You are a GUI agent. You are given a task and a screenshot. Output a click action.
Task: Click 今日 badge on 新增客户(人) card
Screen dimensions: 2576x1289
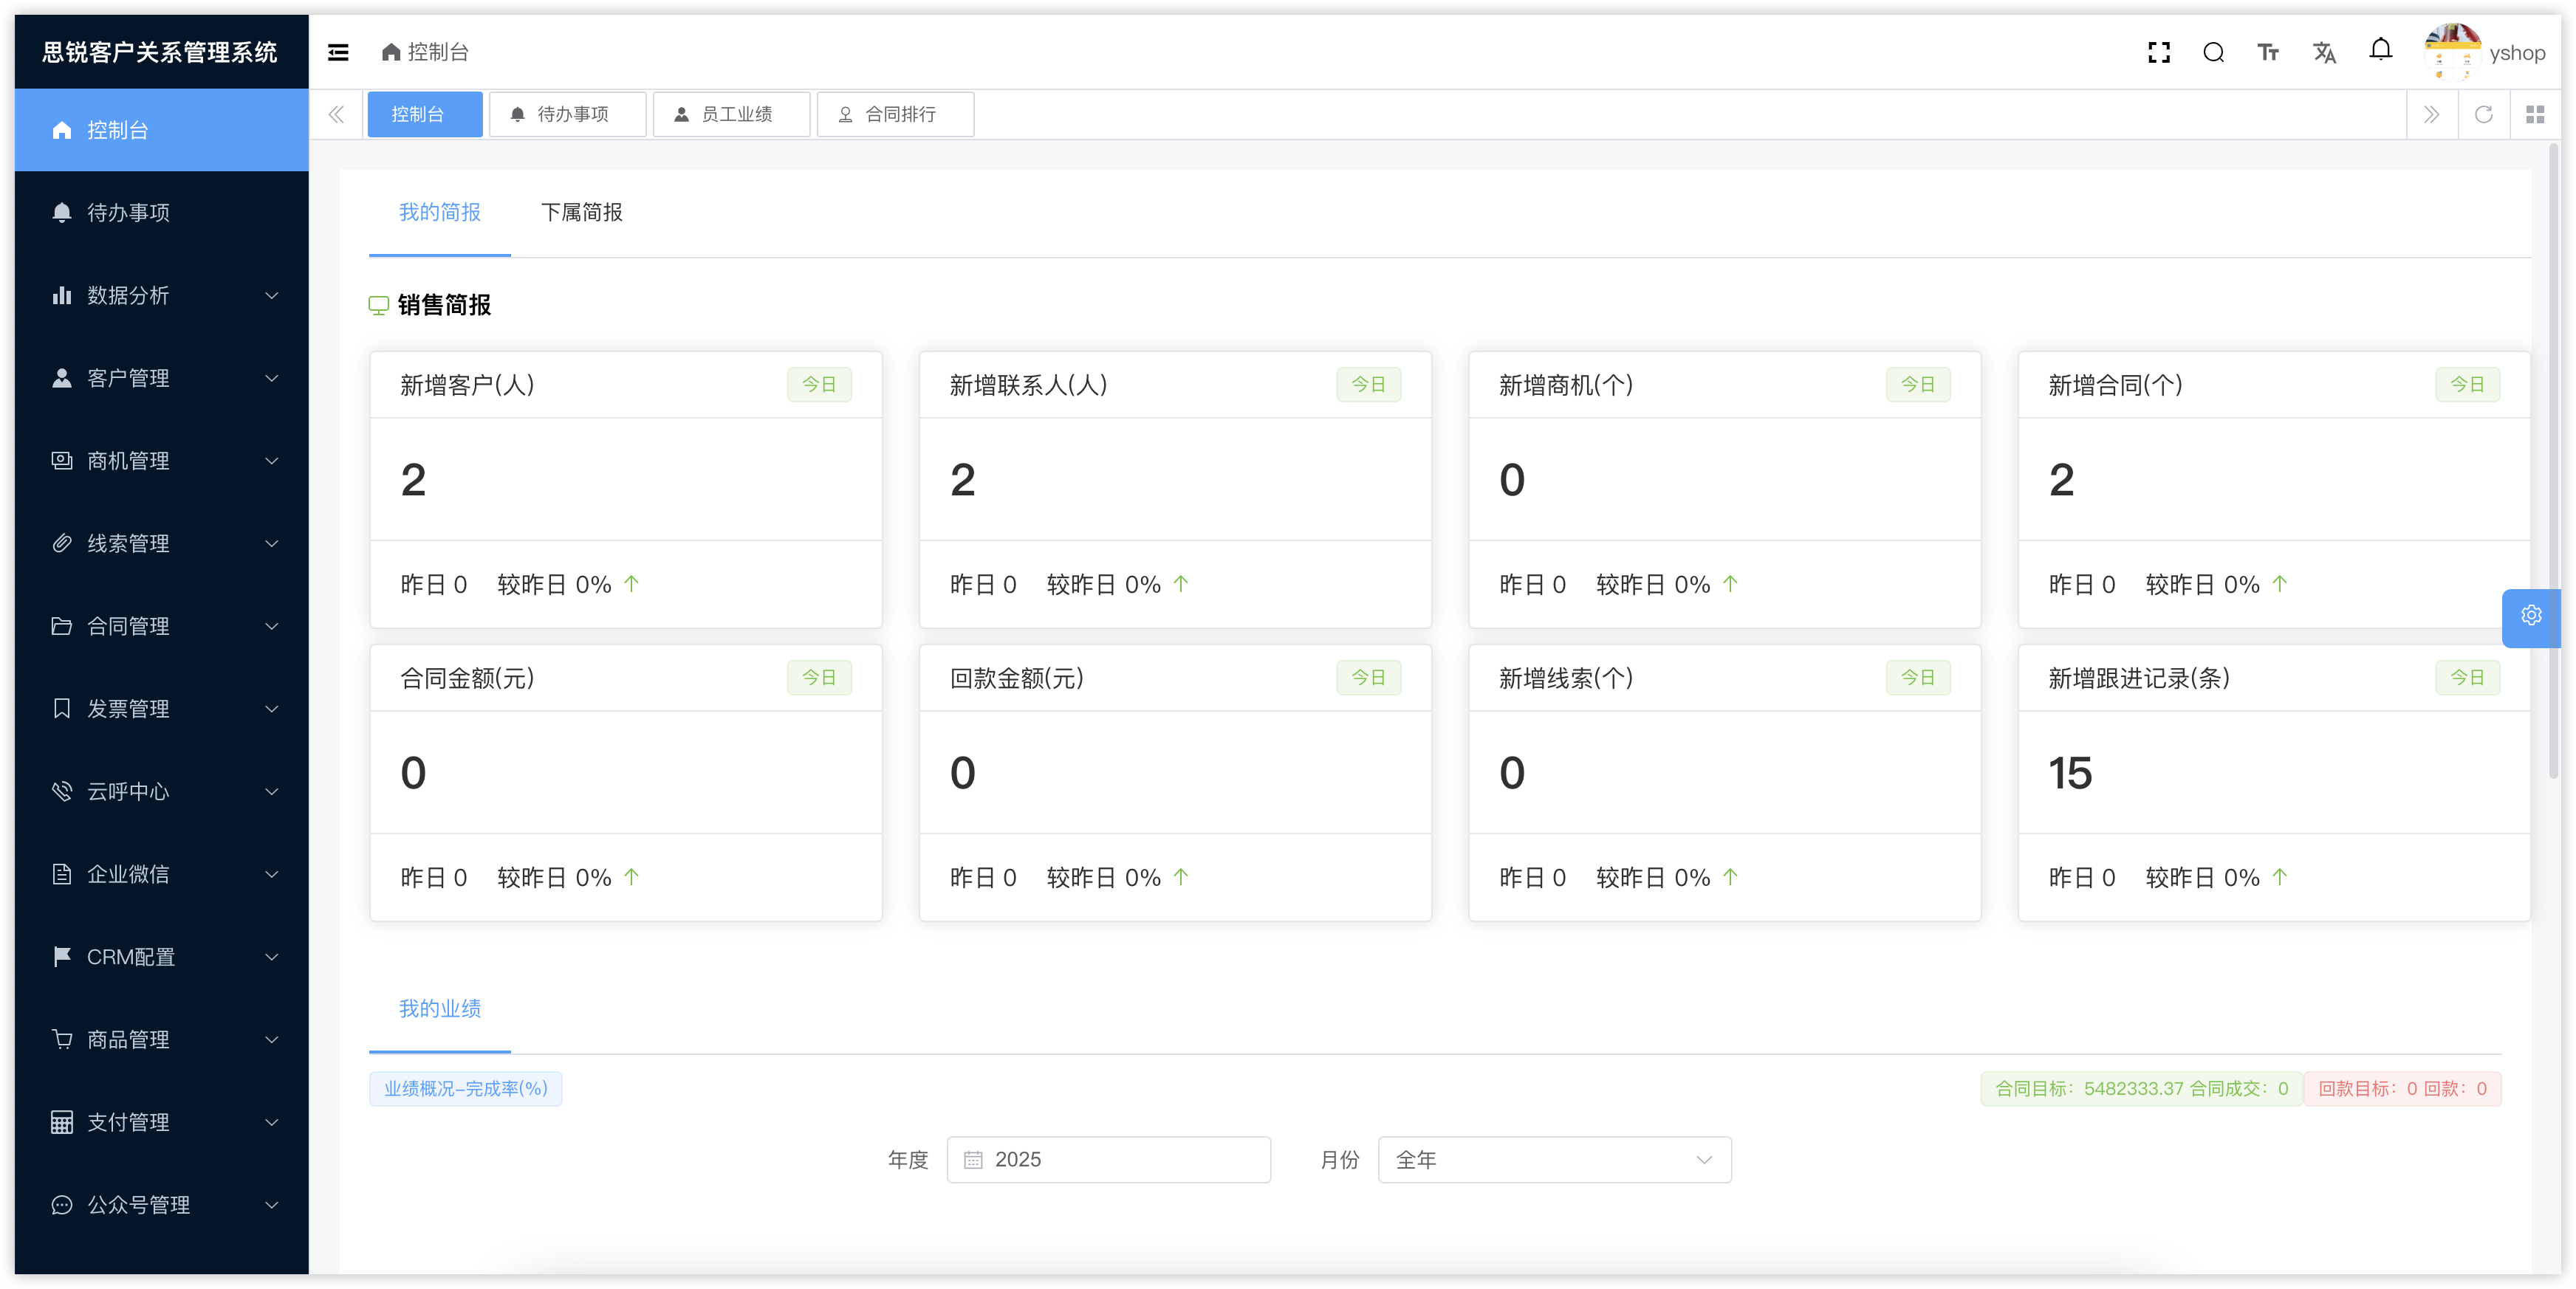(819, 384)
